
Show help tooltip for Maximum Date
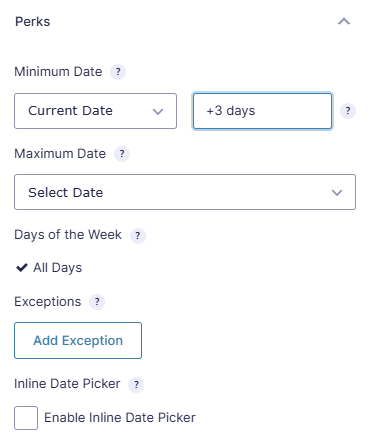pos(122,154)
